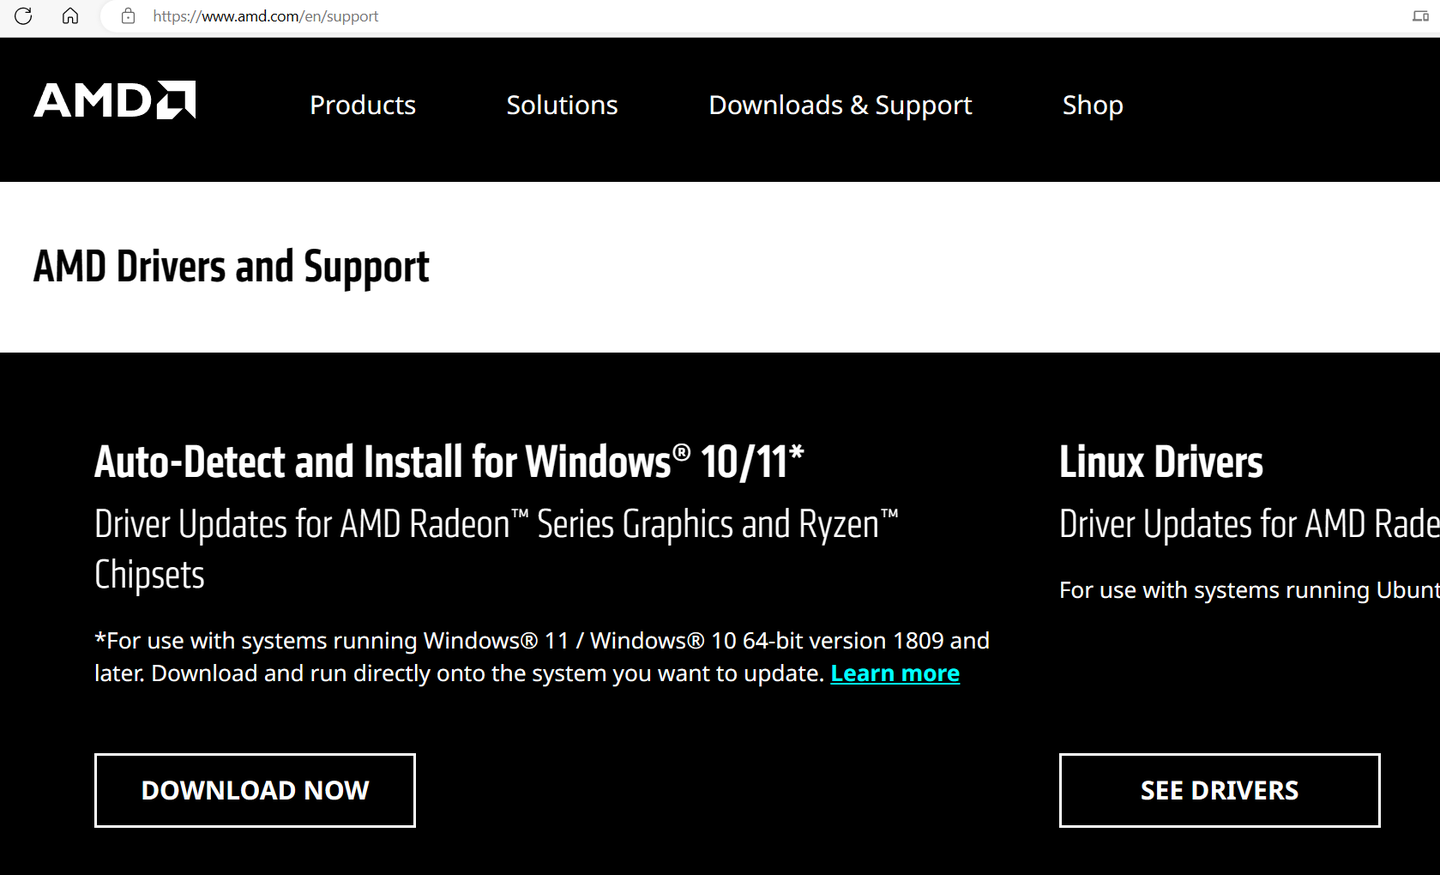This screenshot has height=875, width=1440.
Task: Click the Windows 10 64-bit version note
Action: pos(541,656)
